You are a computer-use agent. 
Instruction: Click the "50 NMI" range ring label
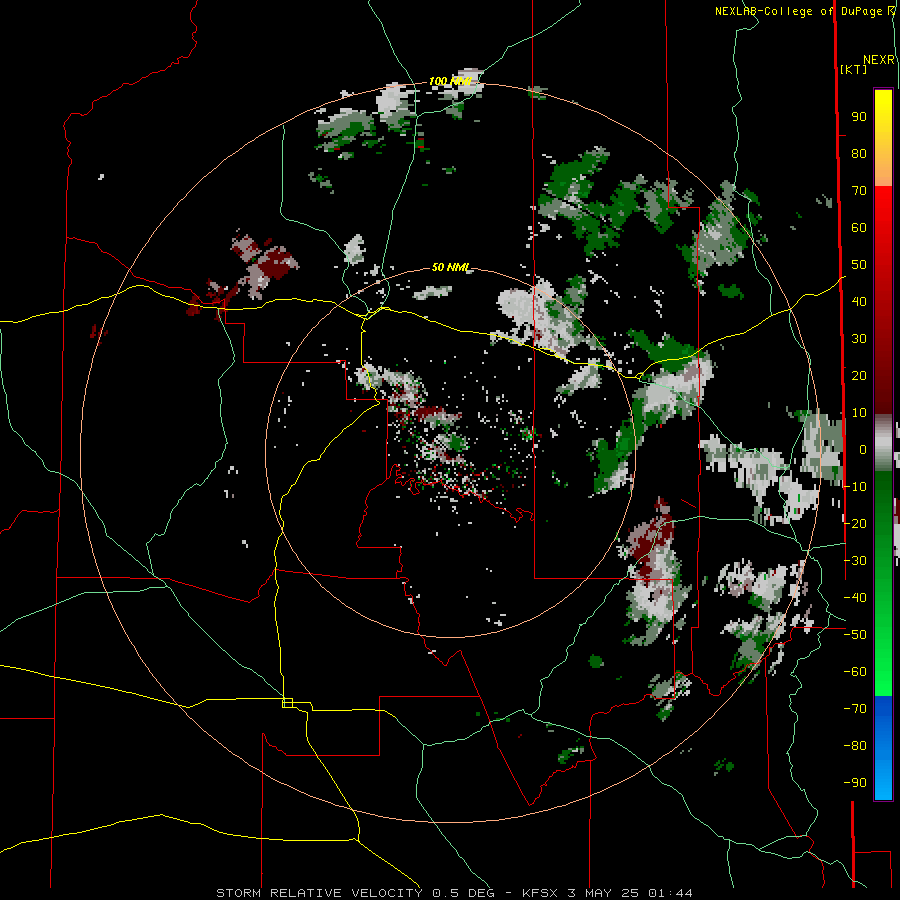click(450, 267)
